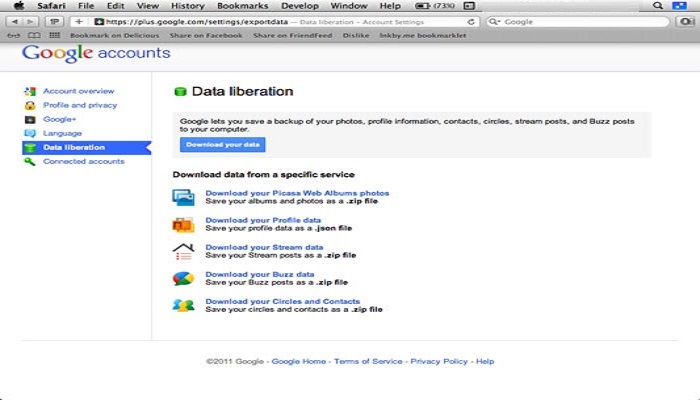The height and width of the screenshot is (400, 700).
Task: Go back with Safari's back arrow
Action: click(15, 21)
